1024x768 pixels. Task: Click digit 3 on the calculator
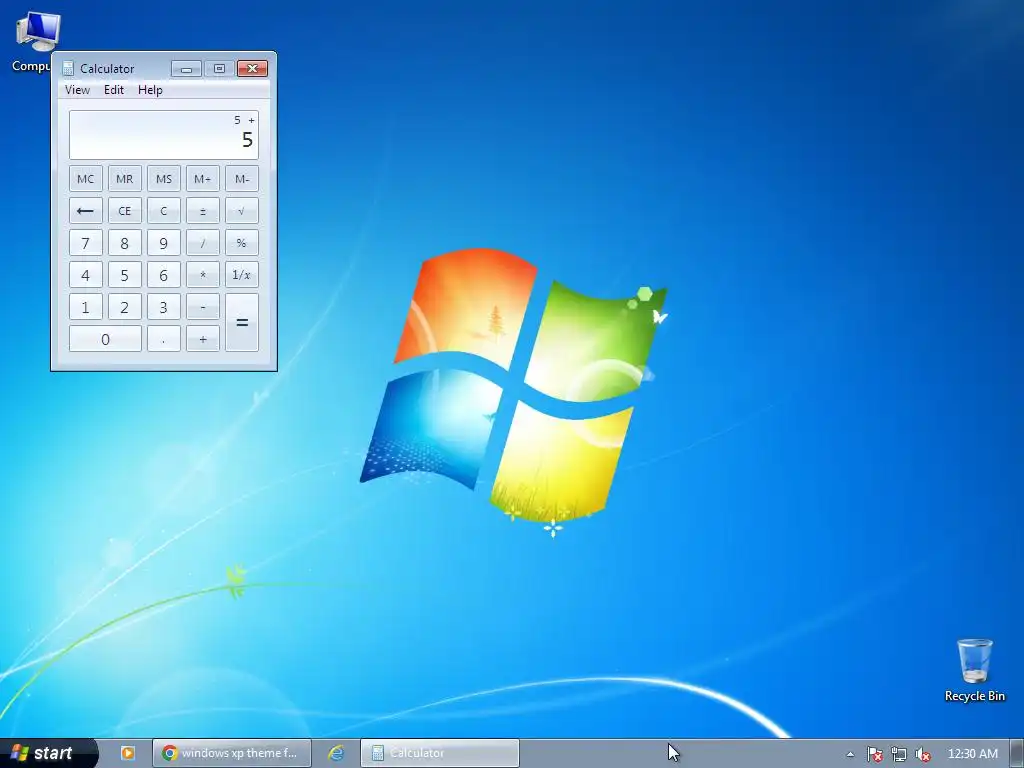[x=164, y=307]
